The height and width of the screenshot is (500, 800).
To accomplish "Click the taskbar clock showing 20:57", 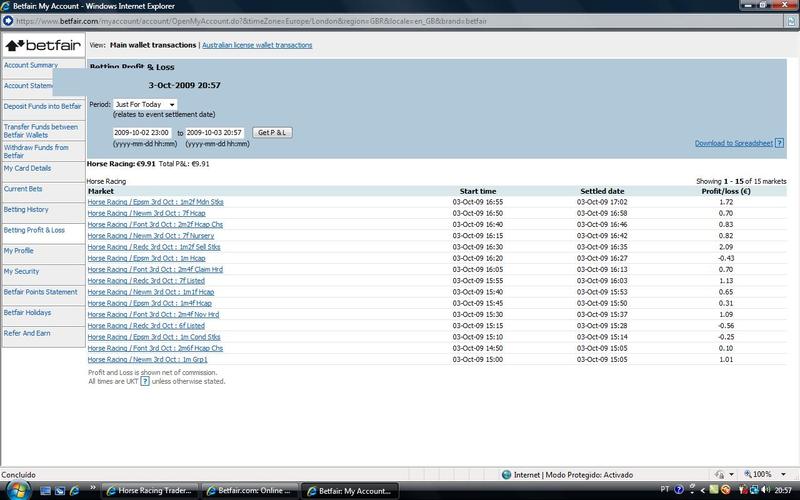I will click(x=784, y=491).
